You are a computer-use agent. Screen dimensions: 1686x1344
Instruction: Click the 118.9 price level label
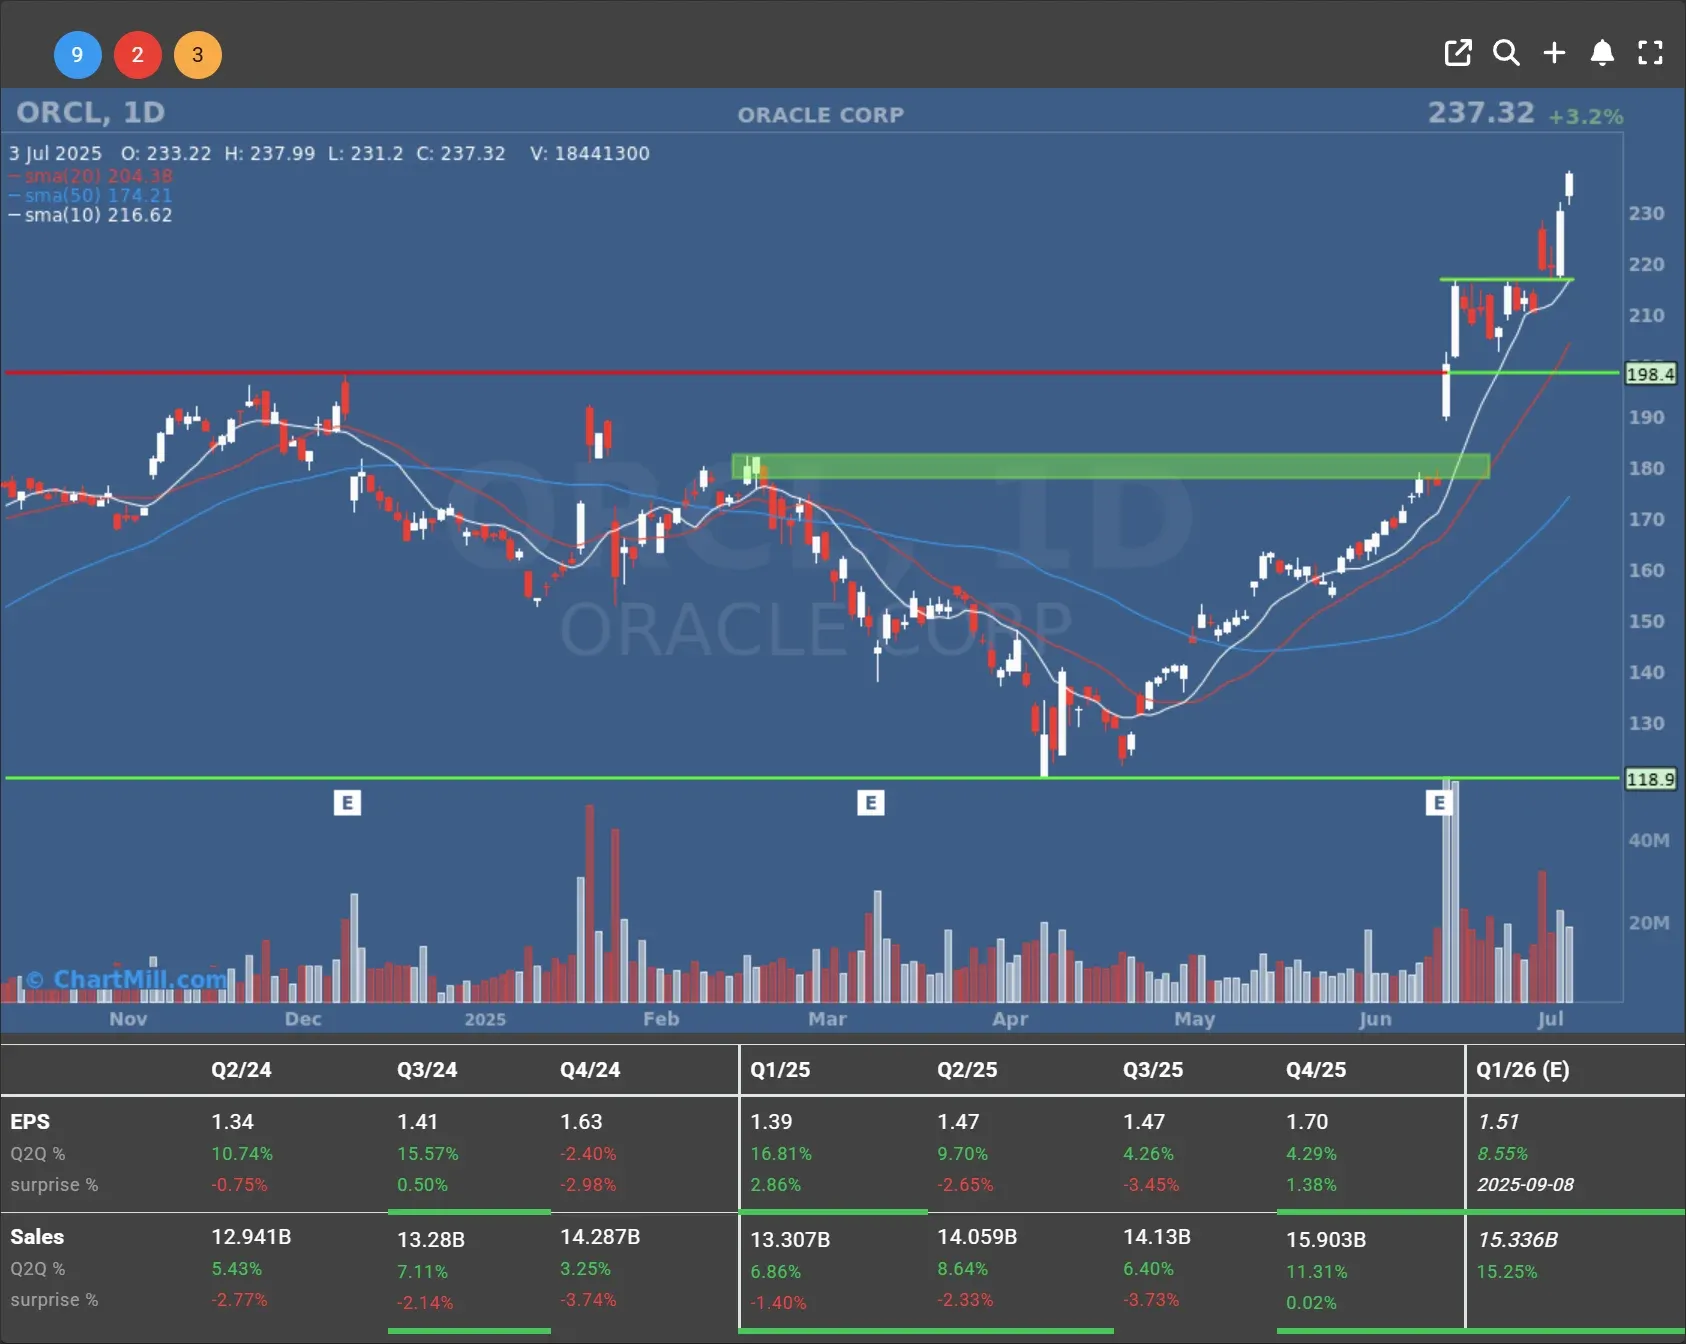[x=1650, y=779]
